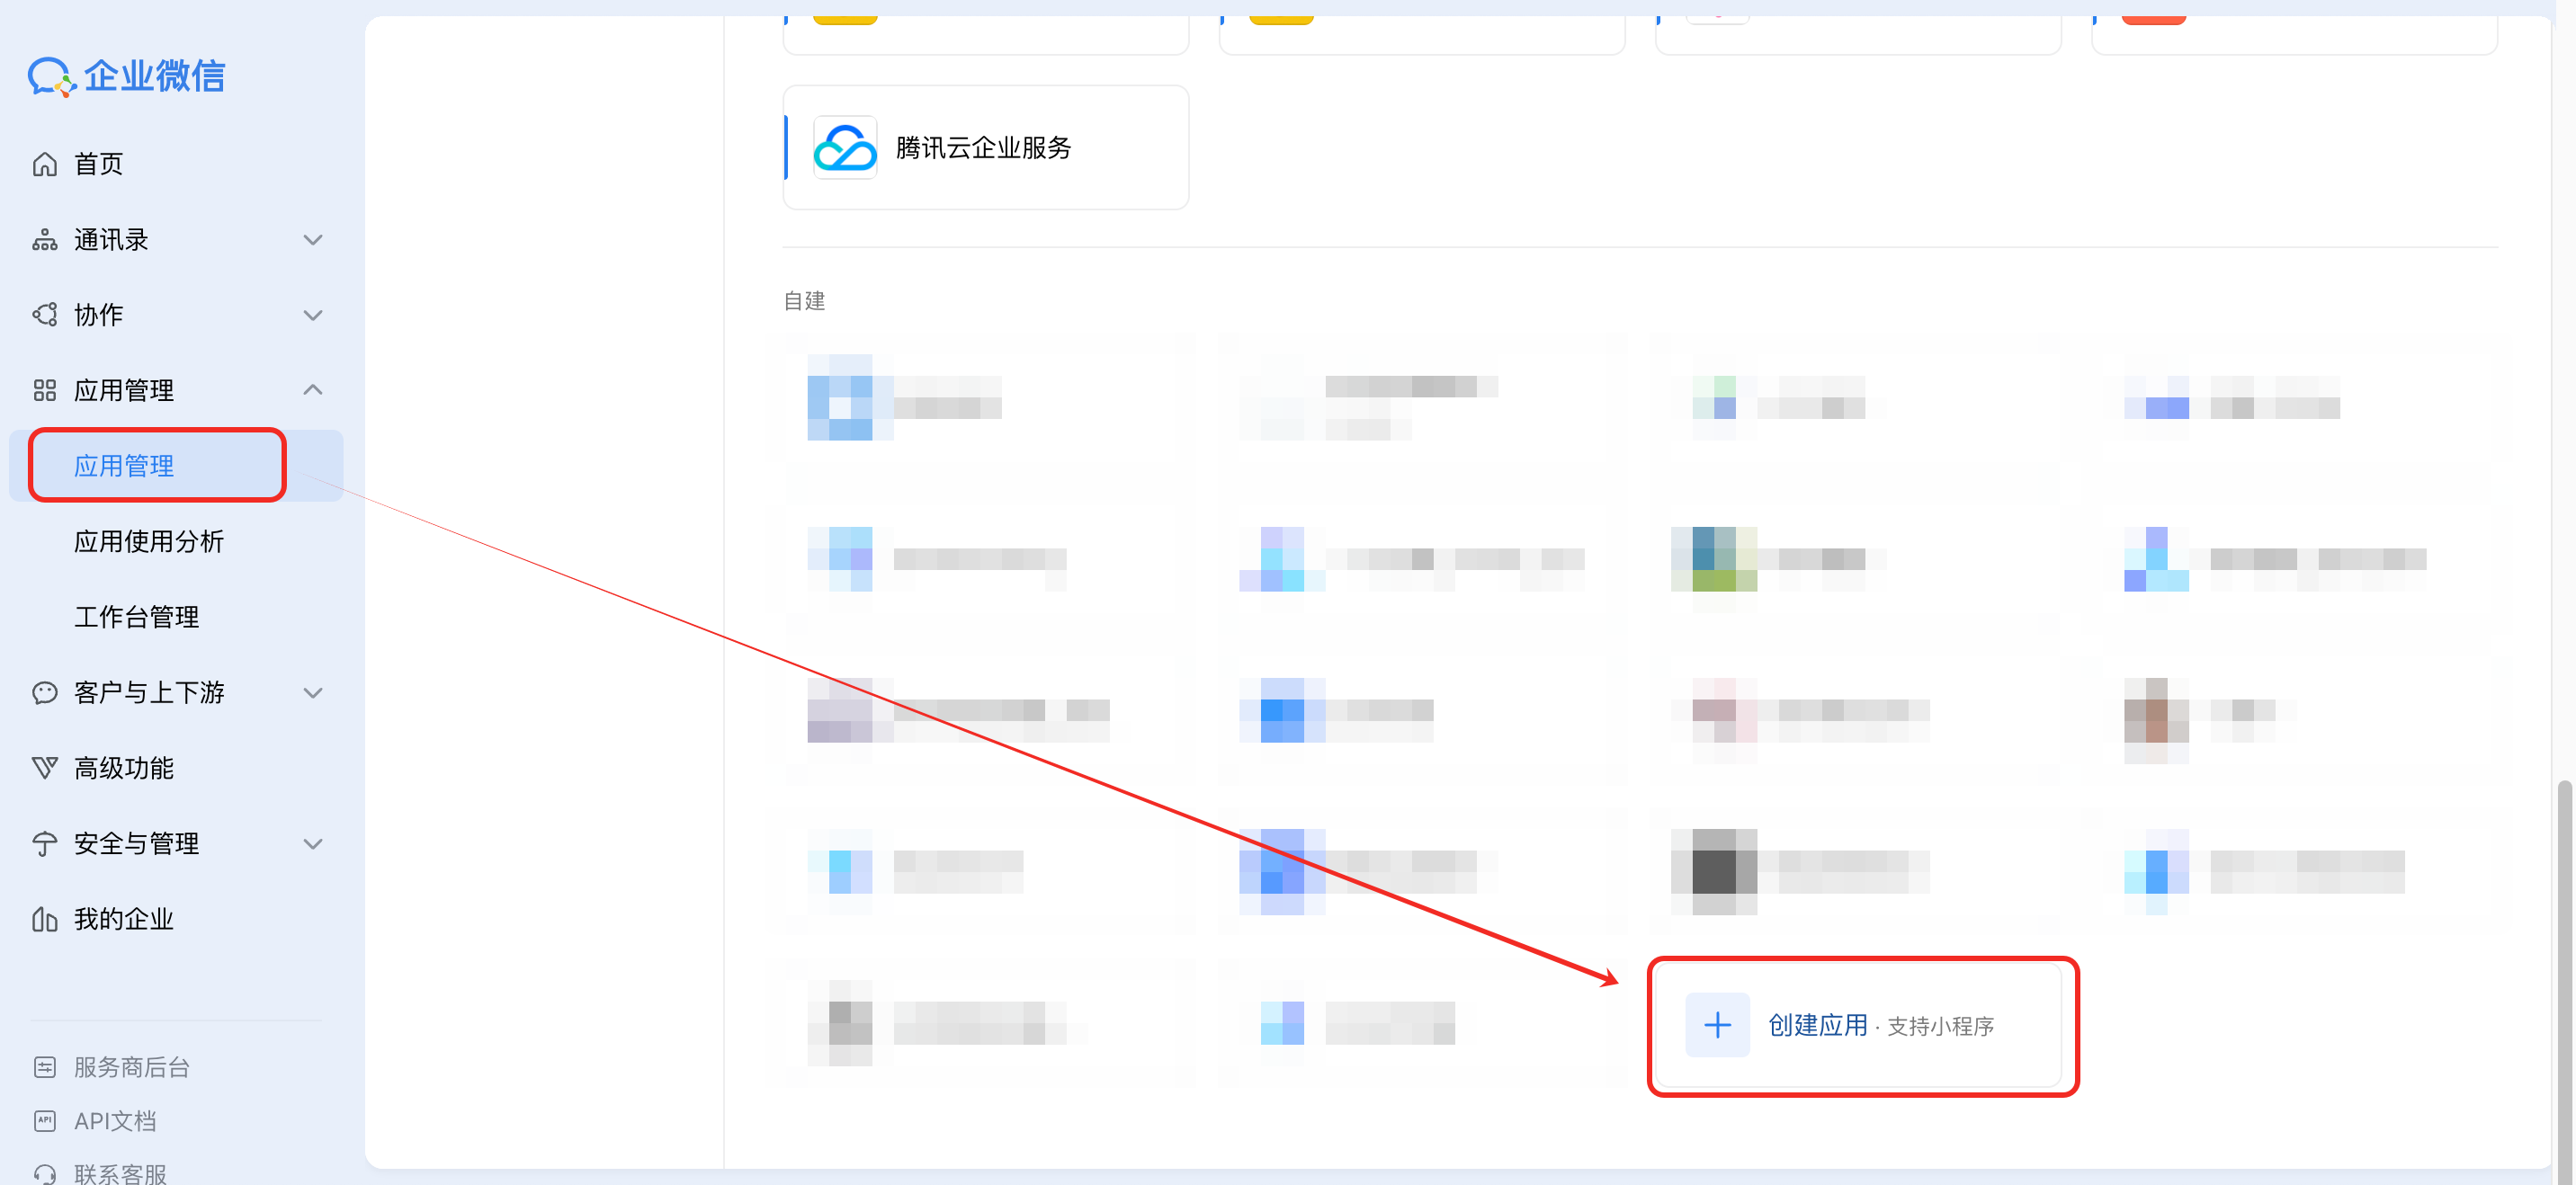Click the 通讯录 org-chart icon
The width and height of the screenshot is (2576, 1185).
point(45,240)
